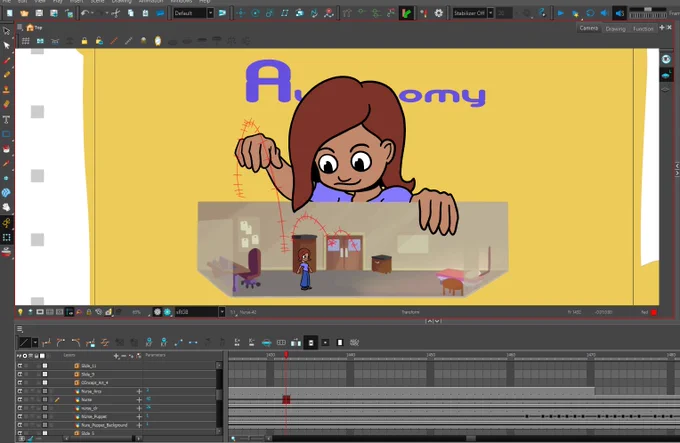This screenshot has height=443, width=680.
Task: Click the stabilizer value input field
Action: click(x=503, y=13)
